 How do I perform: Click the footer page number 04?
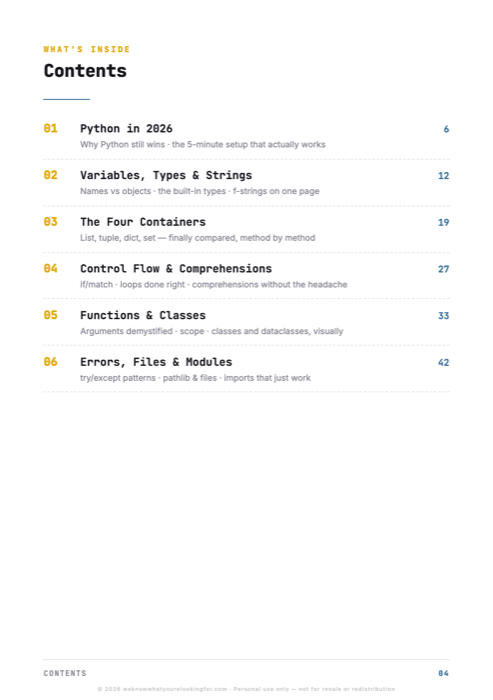tap(443, 673)
